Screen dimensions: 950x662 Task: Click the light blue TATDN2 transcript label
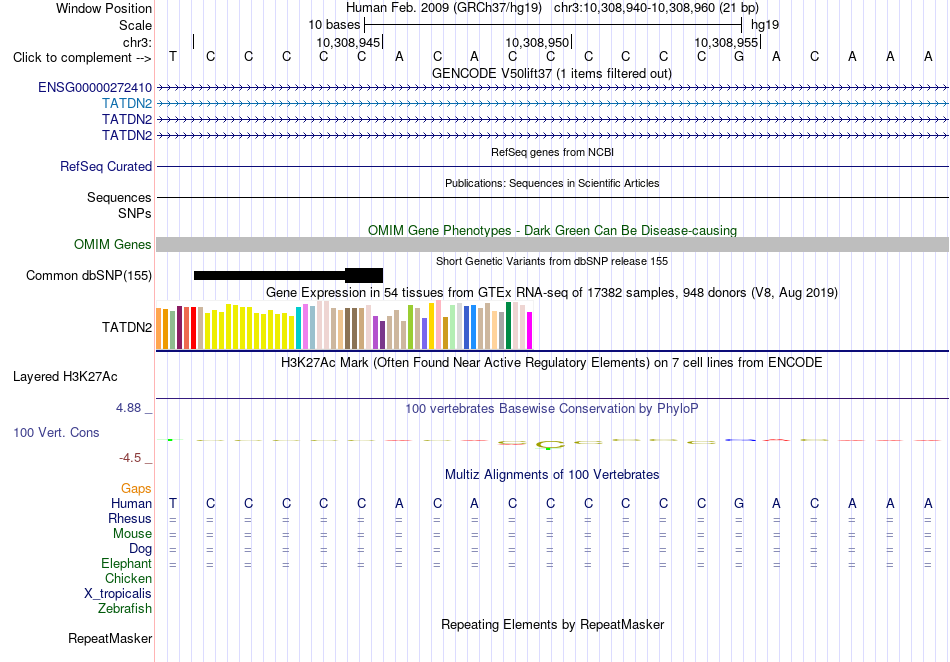(127, 104)
